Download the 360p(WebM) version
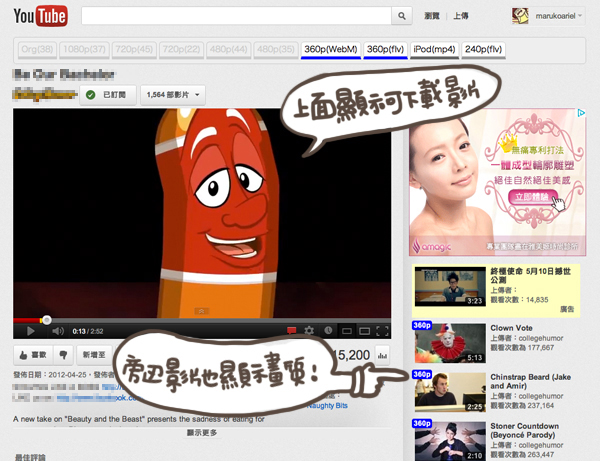Viewport: 600px width, 461px height. [x=331, y=50]
